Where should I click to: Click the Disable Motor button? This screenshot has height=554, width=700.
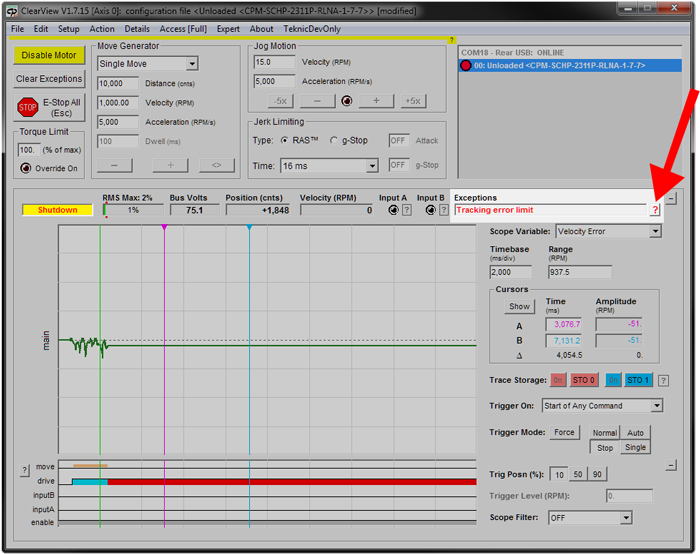point(49,56)
